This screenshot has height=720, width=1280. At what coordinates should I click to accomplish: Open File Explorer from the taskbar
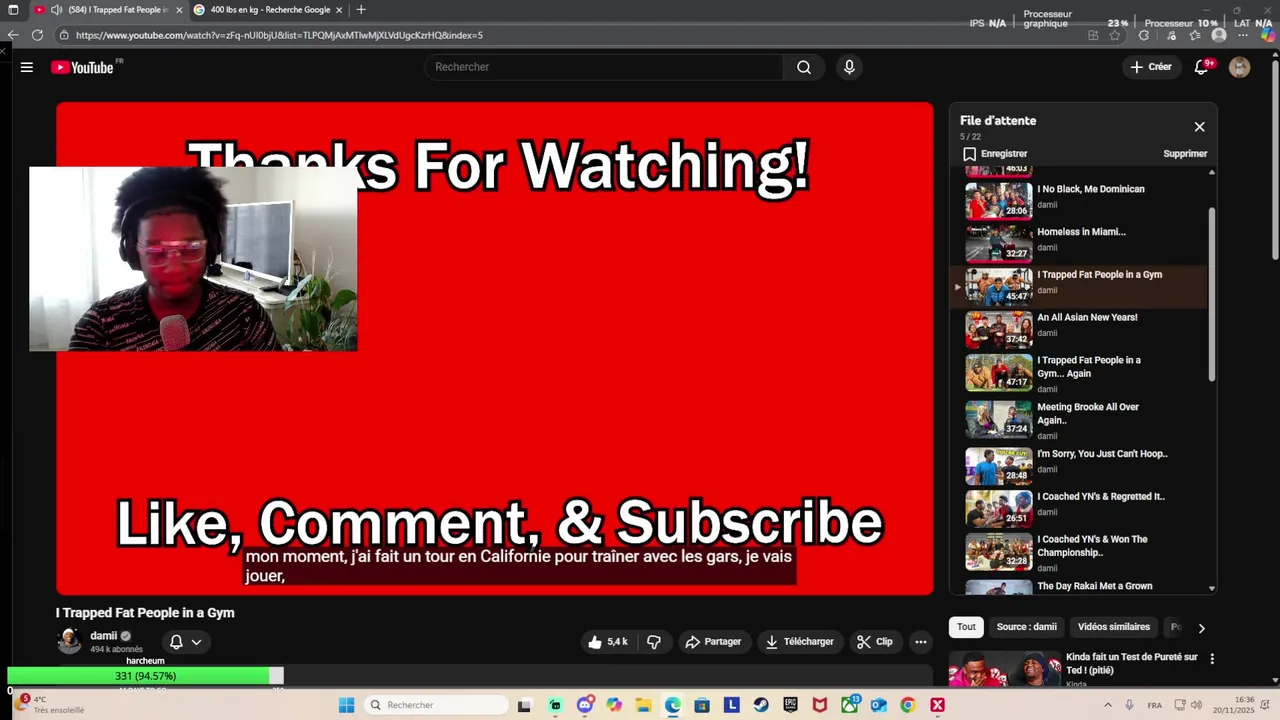coord(643,705)
